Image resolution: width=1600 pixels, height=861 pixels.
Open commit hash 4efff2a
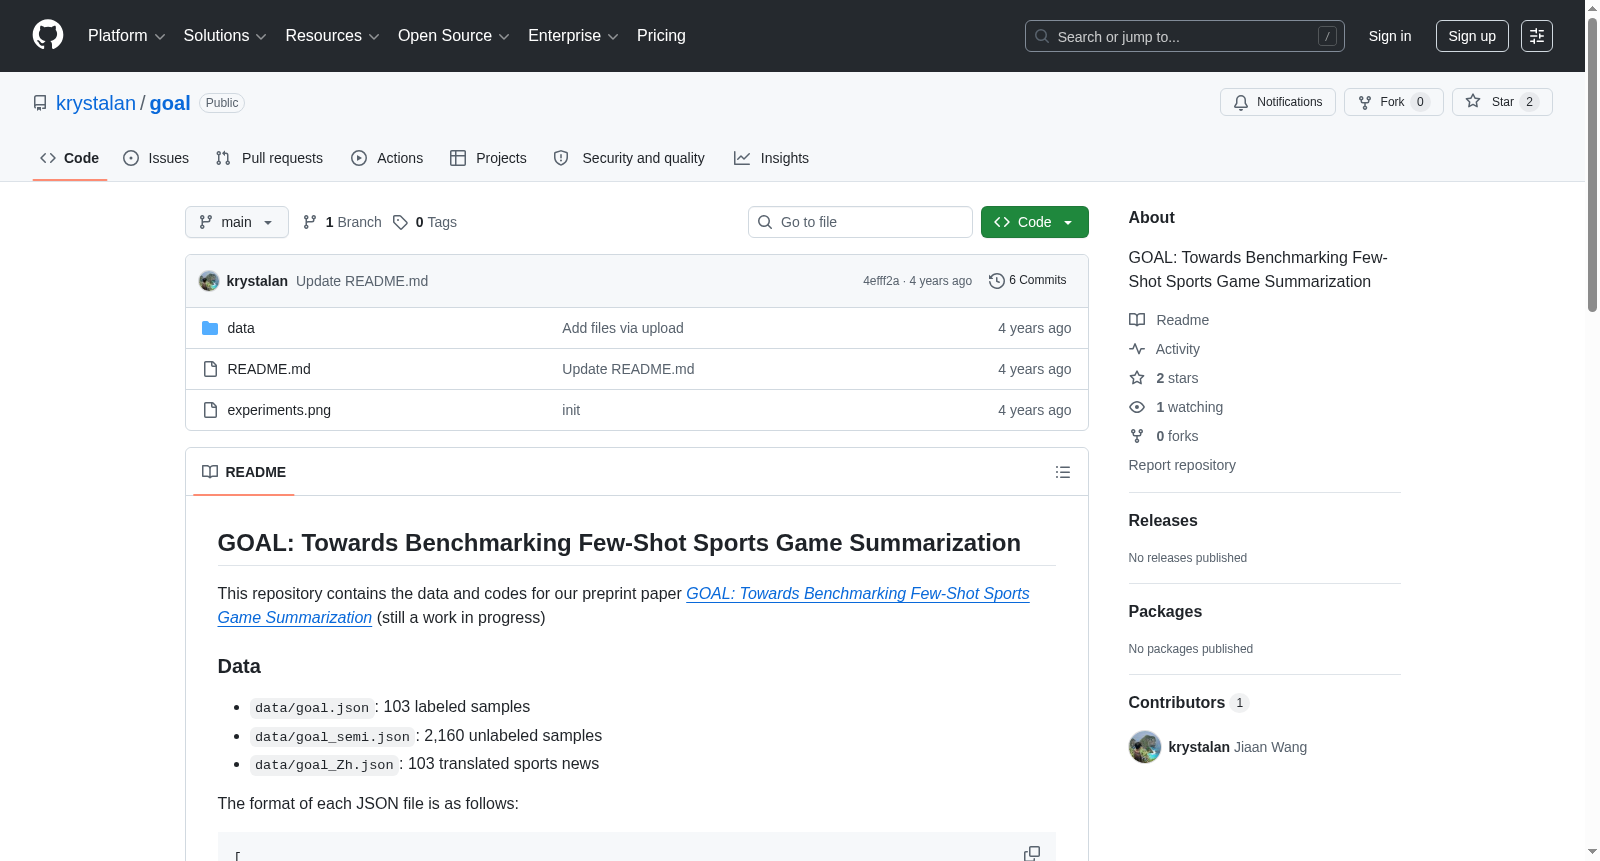point(881,281)
